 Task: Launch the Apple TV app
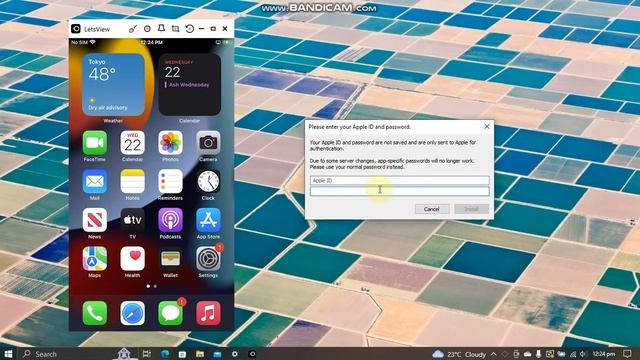click(132, 220)
